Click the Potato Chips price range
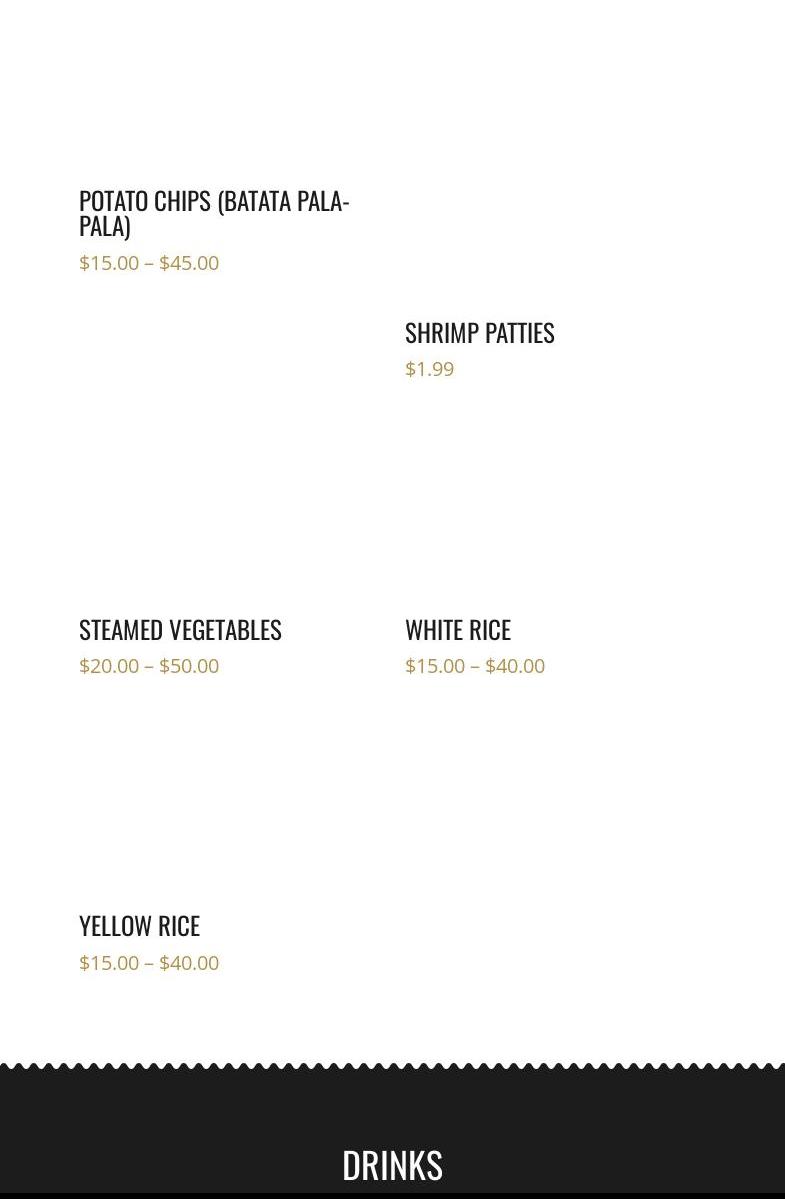 coord(149,263)
